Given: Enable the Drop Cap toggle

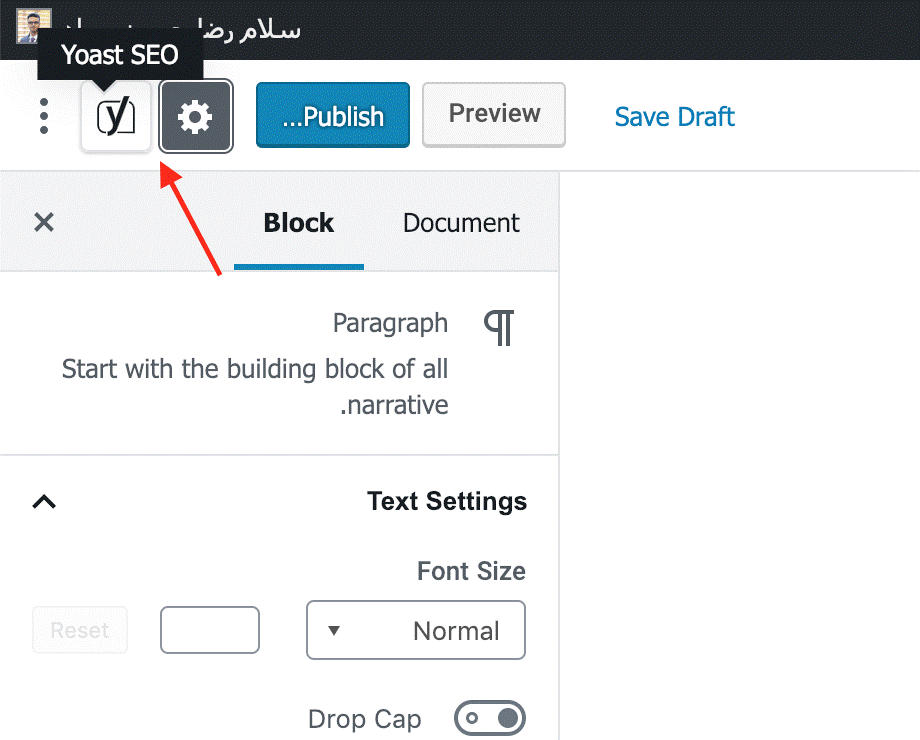Looking at the screenshot, I should tap(489, 718).
